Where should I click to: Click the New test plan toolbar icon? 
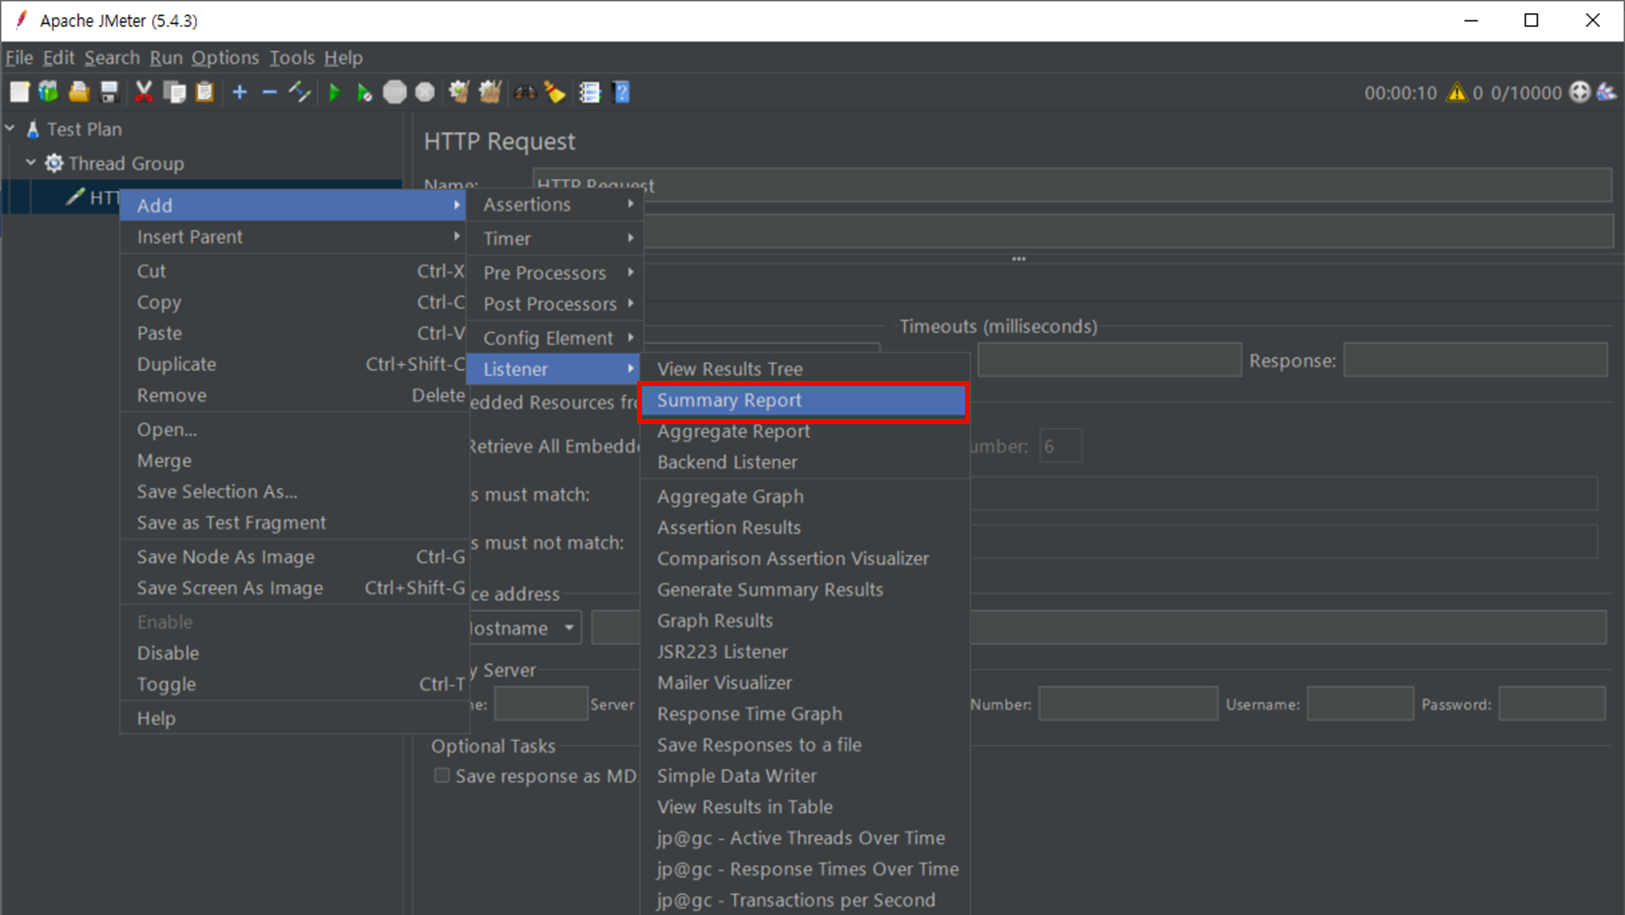click(19, 92)
